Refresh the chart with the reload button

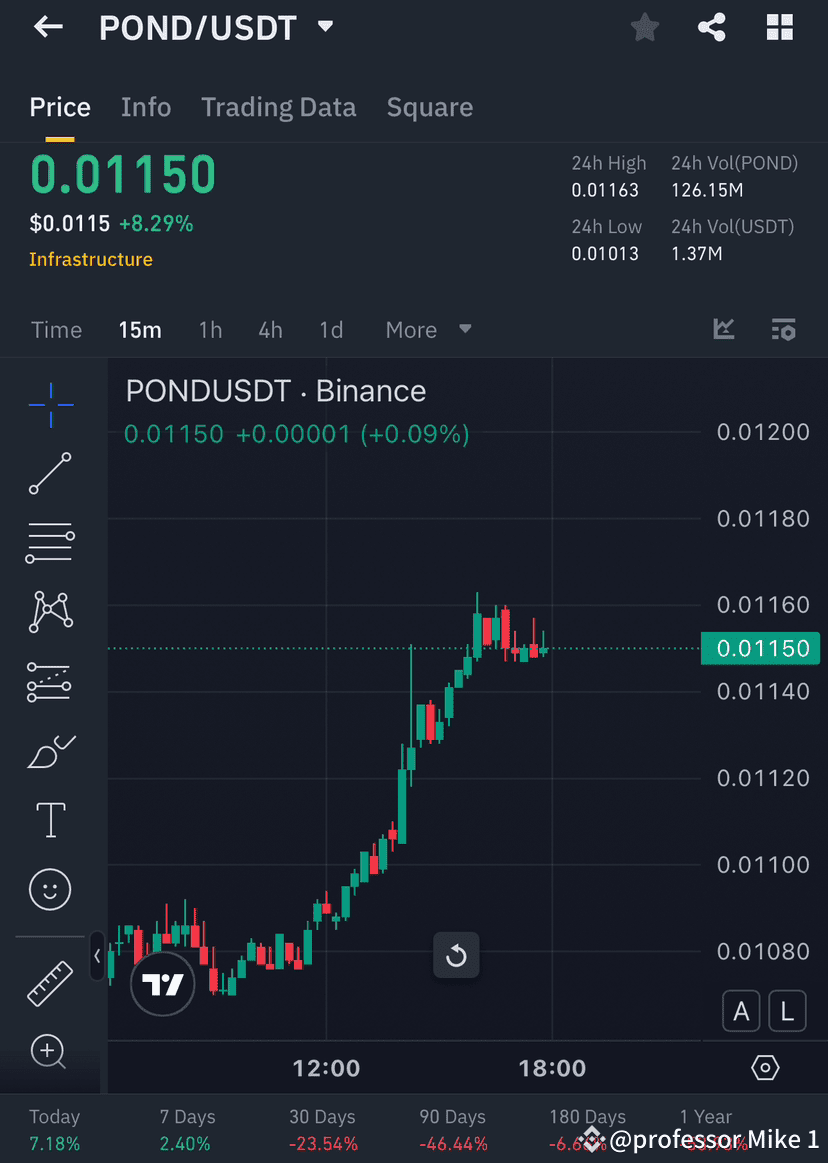point(456,955)
